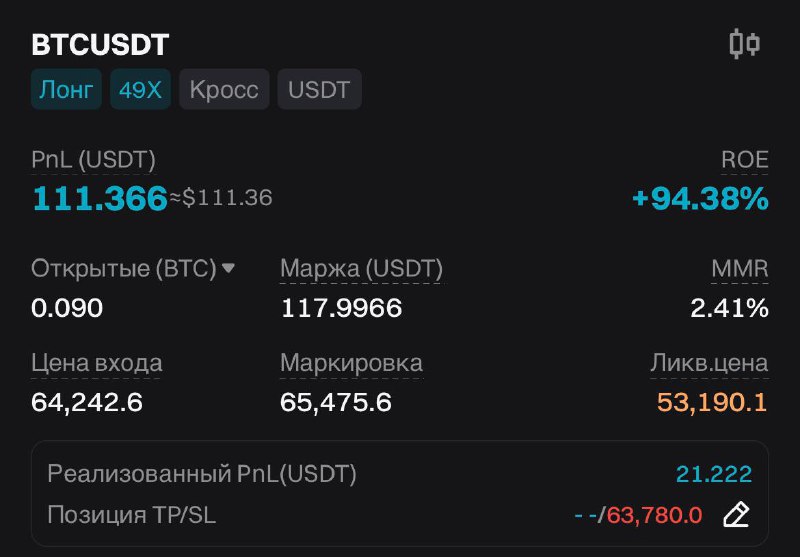Switch margin mode via Кросс tag
This screenshot has height=557, width=800.
(224, 89)
